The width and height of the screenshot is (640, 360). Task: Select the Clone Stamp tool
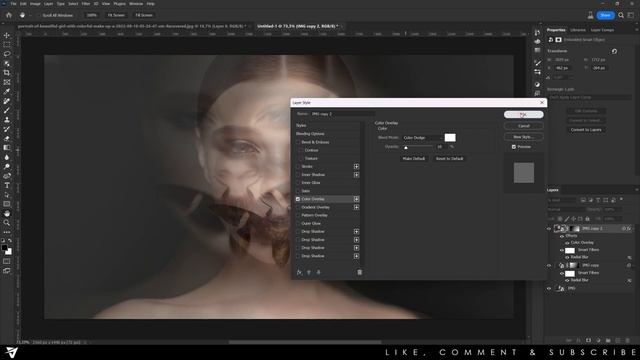(x=7, y=120)
